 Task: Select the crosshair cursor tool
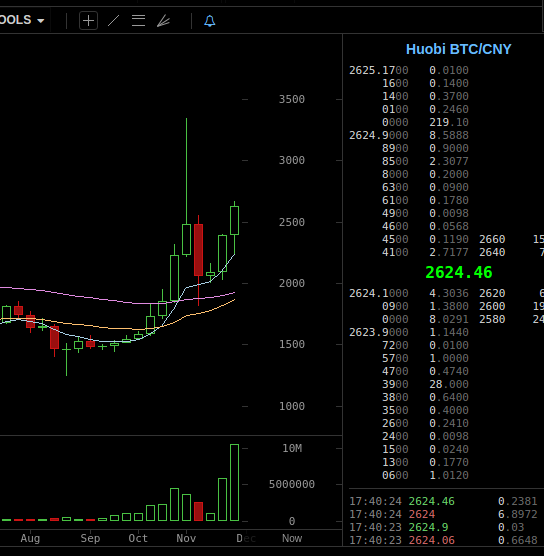(88, 21)
